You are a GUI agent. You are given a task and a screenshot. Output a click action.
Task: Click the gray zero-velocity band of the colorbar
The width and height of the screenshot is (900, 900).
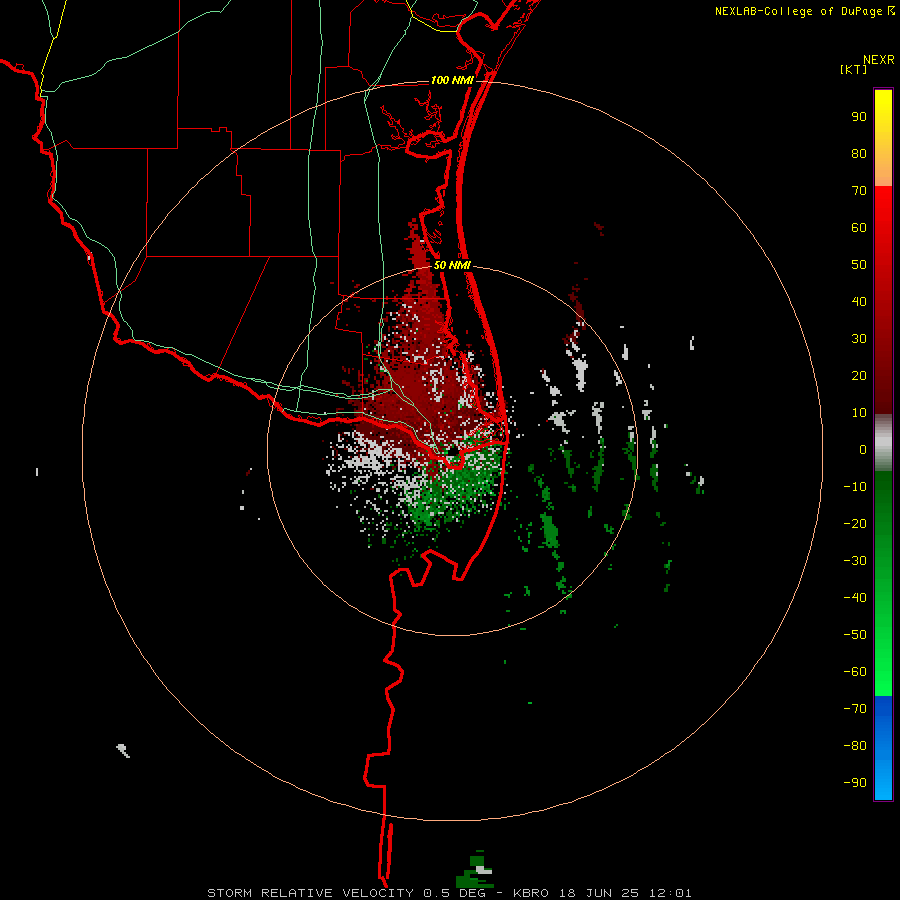(x=883, y=443)
